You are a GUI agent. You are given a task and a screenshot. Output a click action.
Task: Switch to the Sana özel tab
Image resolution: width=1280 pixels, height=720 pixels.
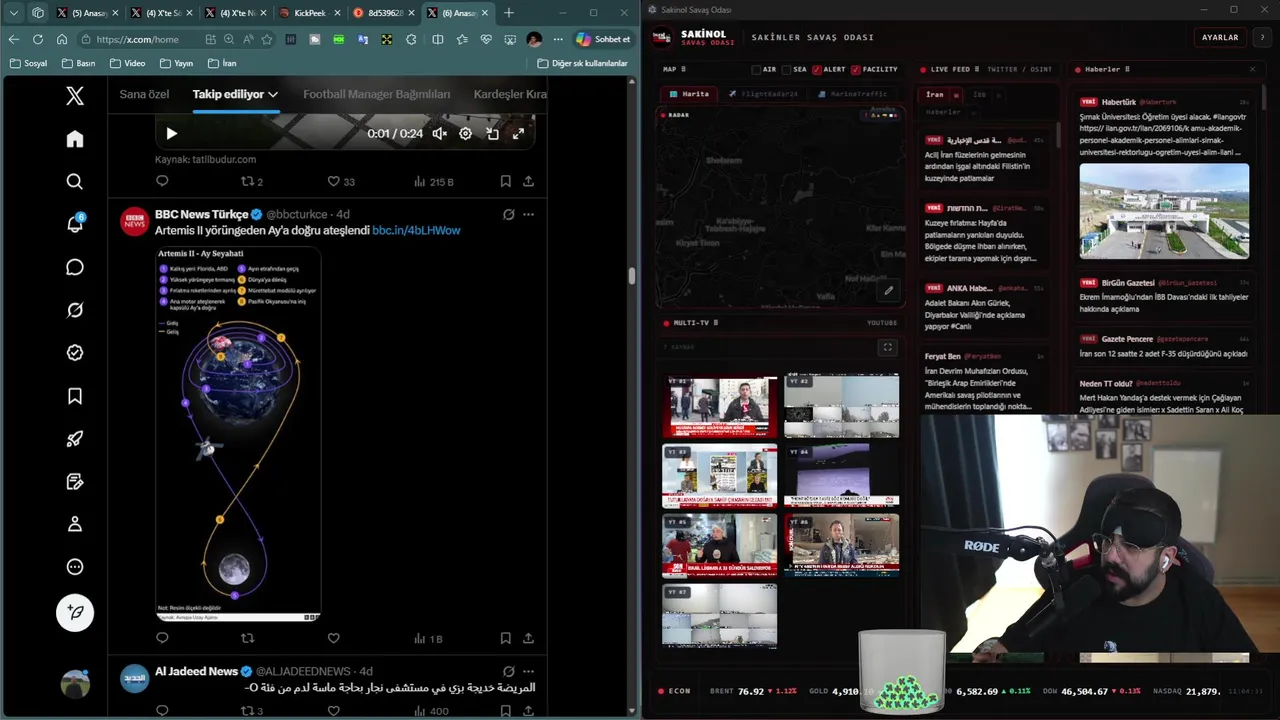(x=144, y=94)
